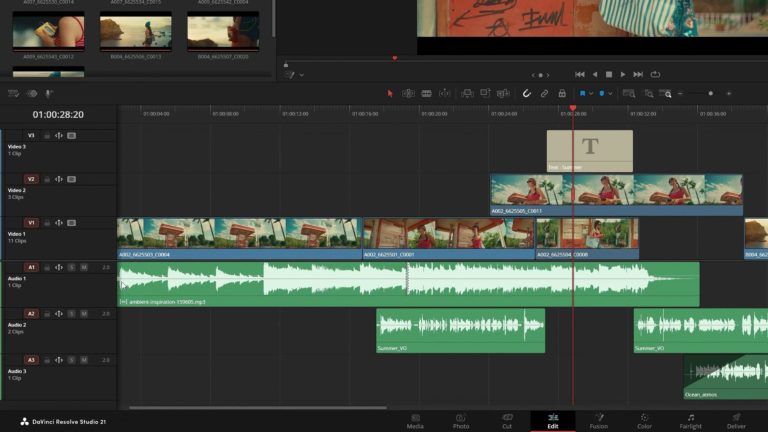Add a blue marker at playhead
The height and width of the screenshot is (432, 768).
click(x=602, y=94)
